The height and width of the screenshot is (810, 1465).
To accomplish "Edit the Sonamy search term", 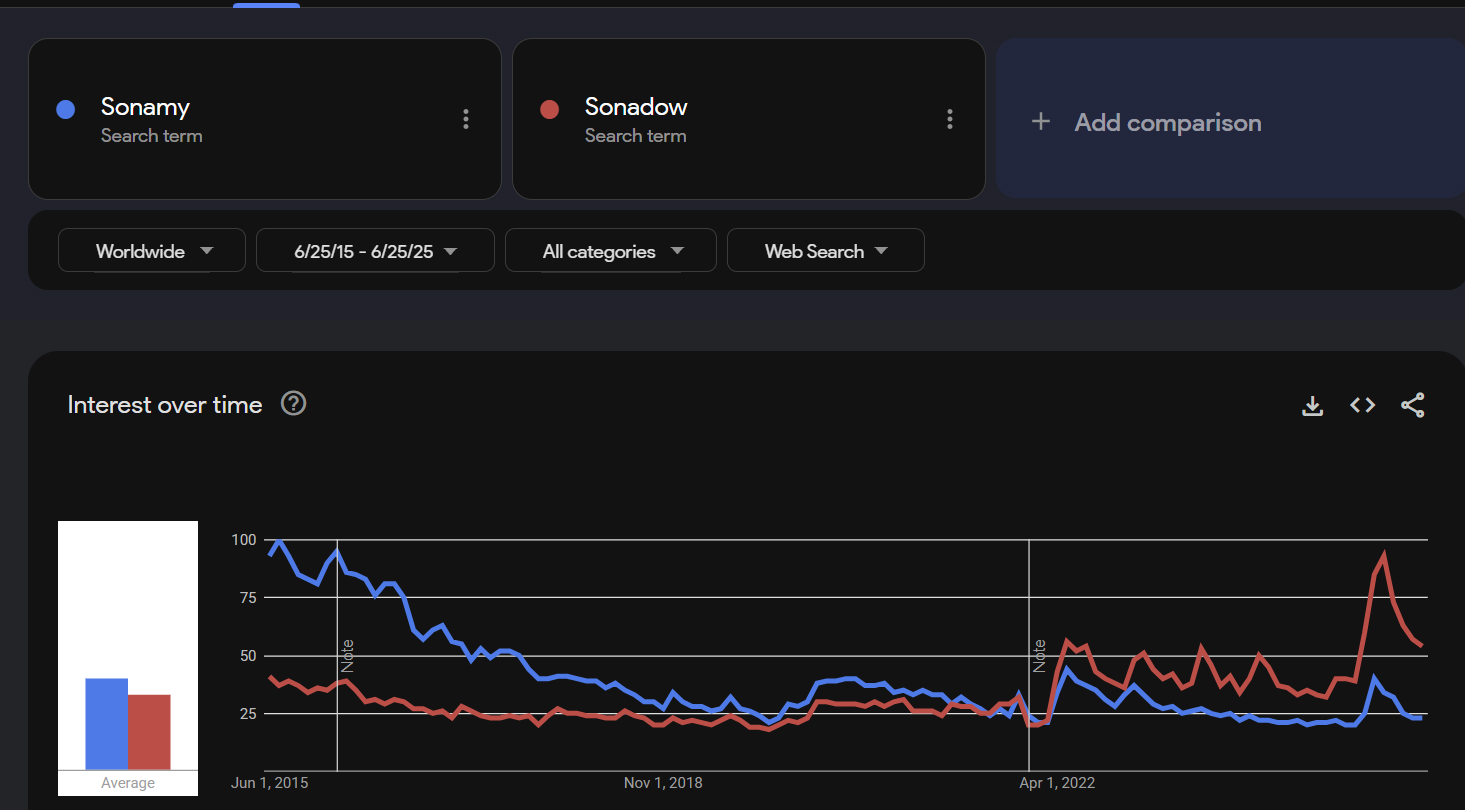I will 145,107.
